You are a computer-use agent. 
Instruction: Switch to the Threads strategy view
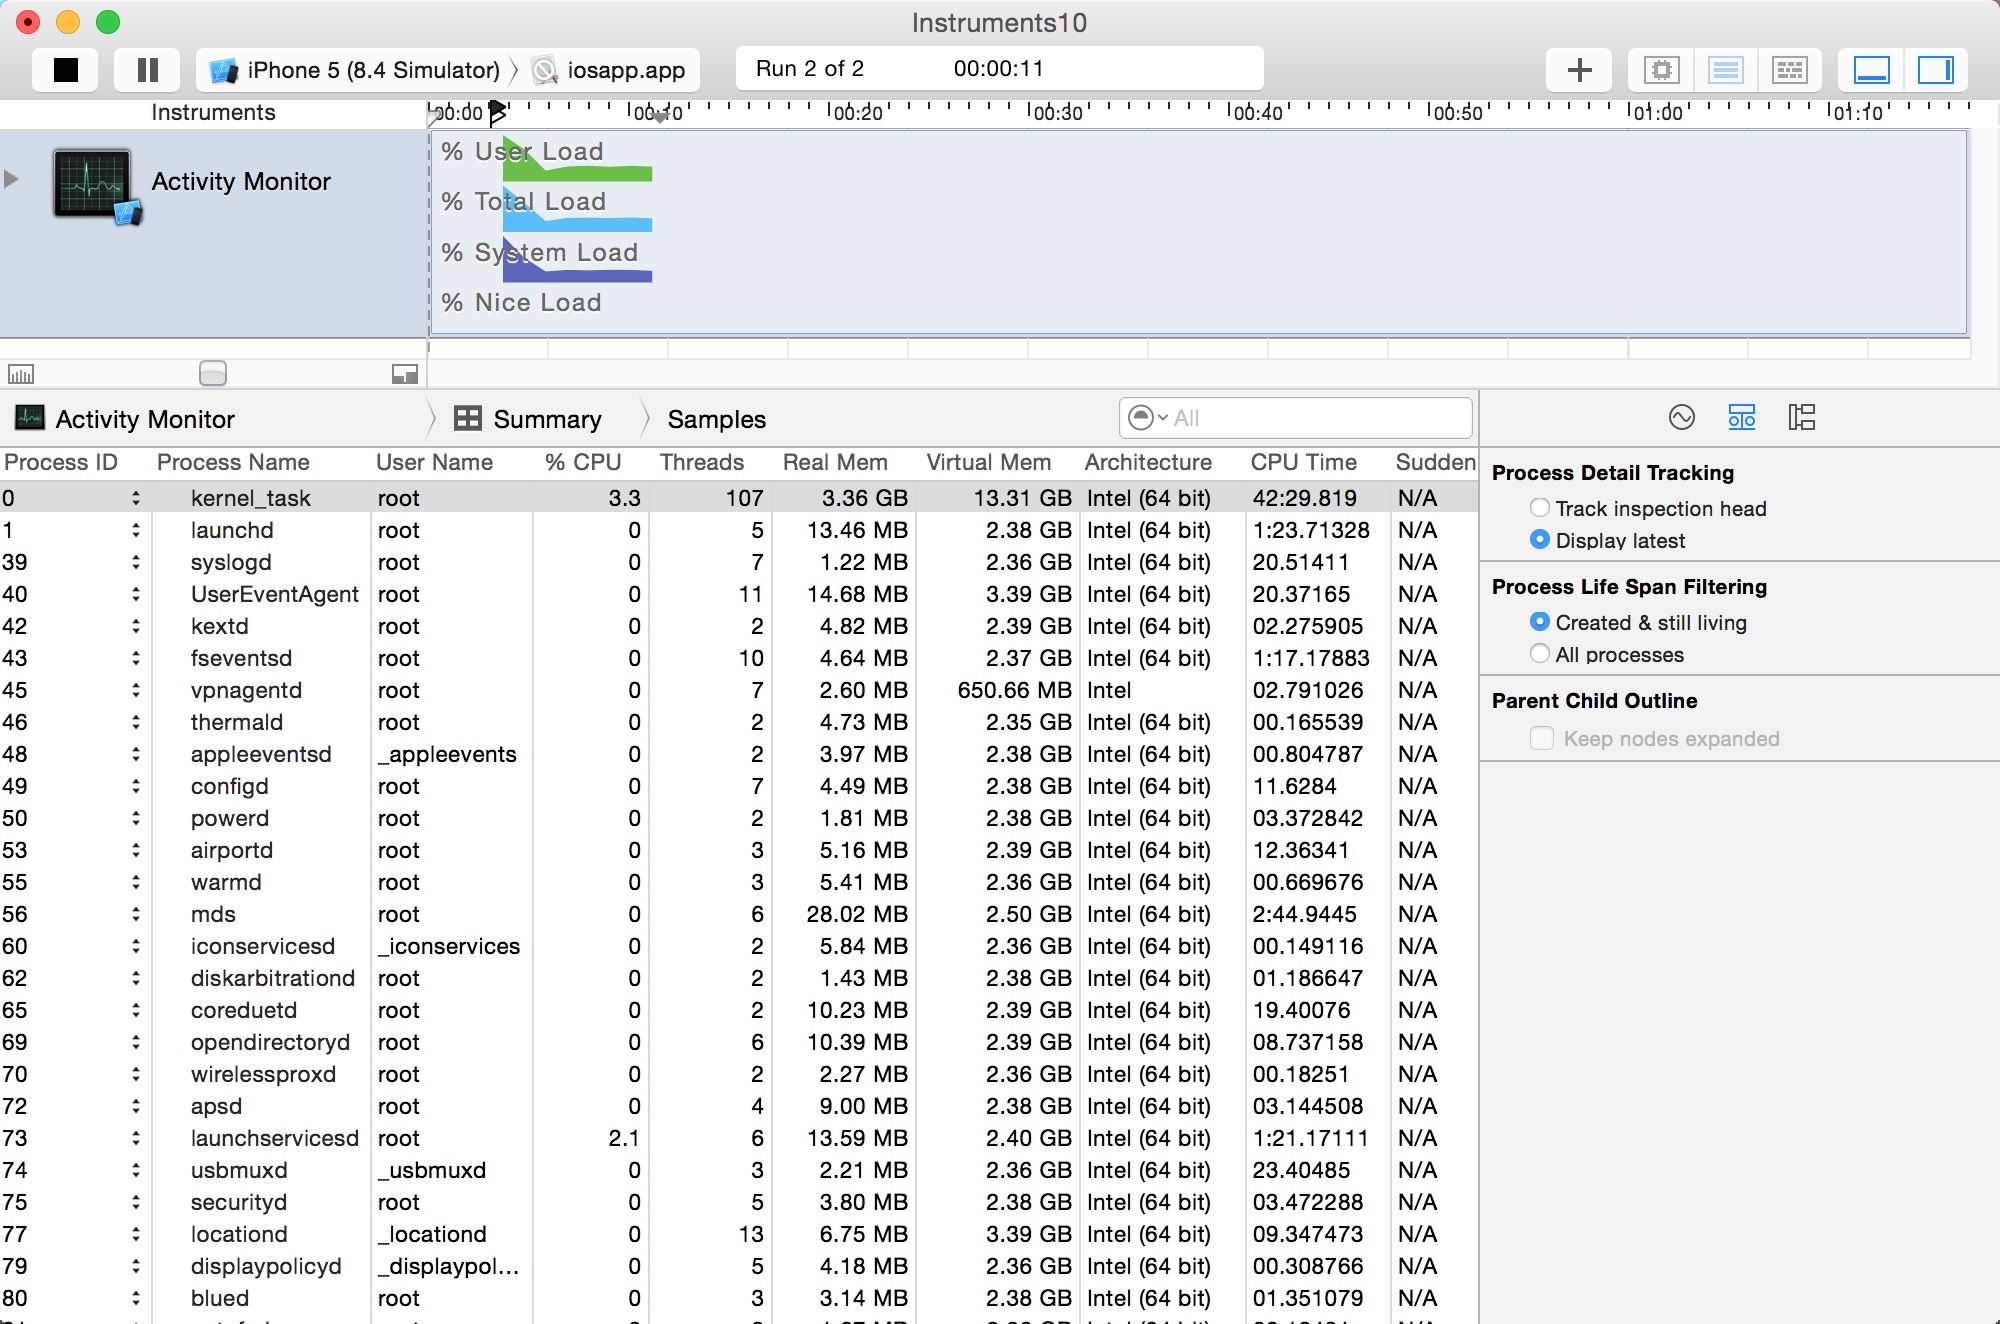click(x=1789, y=70)
